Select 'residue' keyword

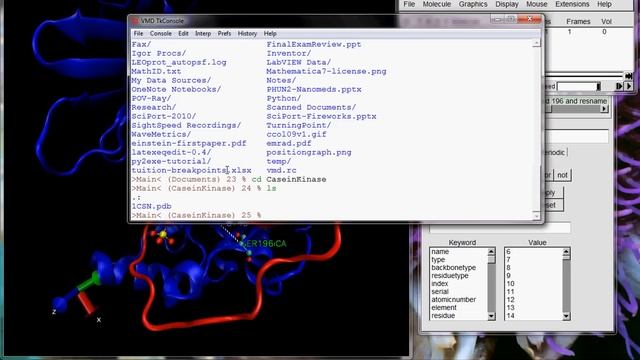443,316
